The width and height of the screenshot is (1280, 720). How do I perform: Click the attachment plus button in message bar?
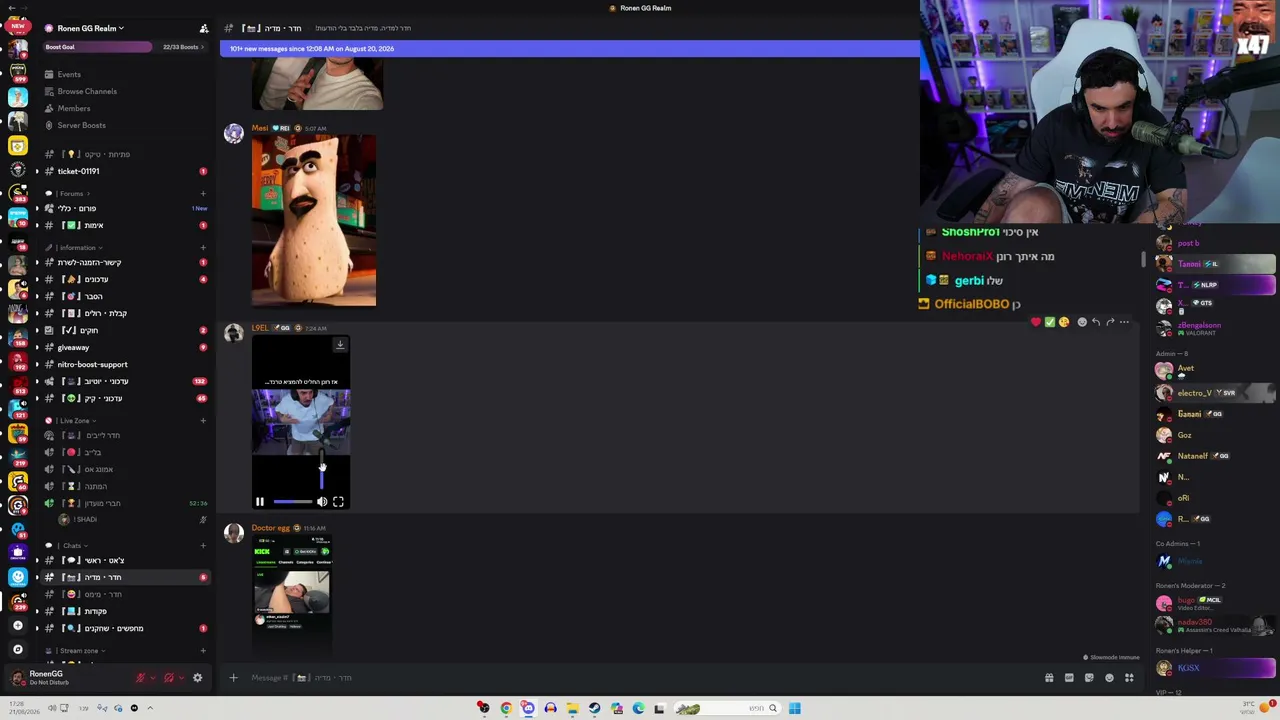point(233,678)
